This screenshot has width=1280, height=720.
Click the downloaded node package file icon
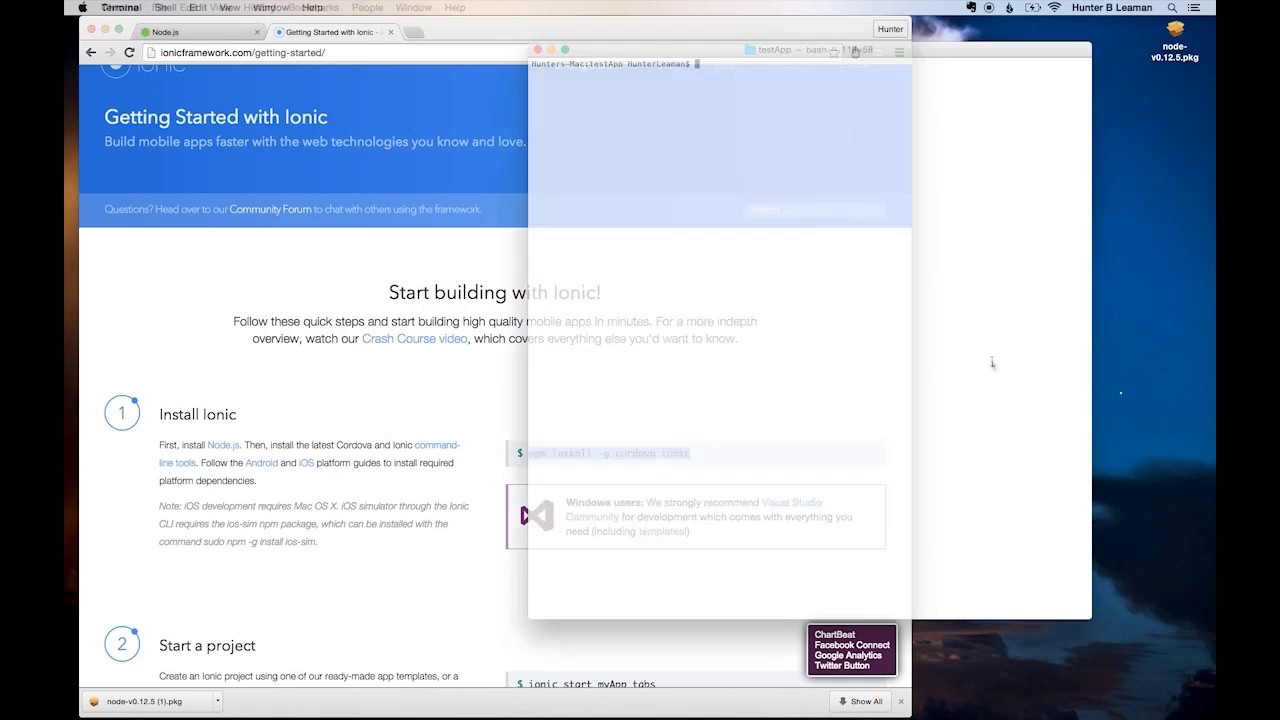pos(95,701)
